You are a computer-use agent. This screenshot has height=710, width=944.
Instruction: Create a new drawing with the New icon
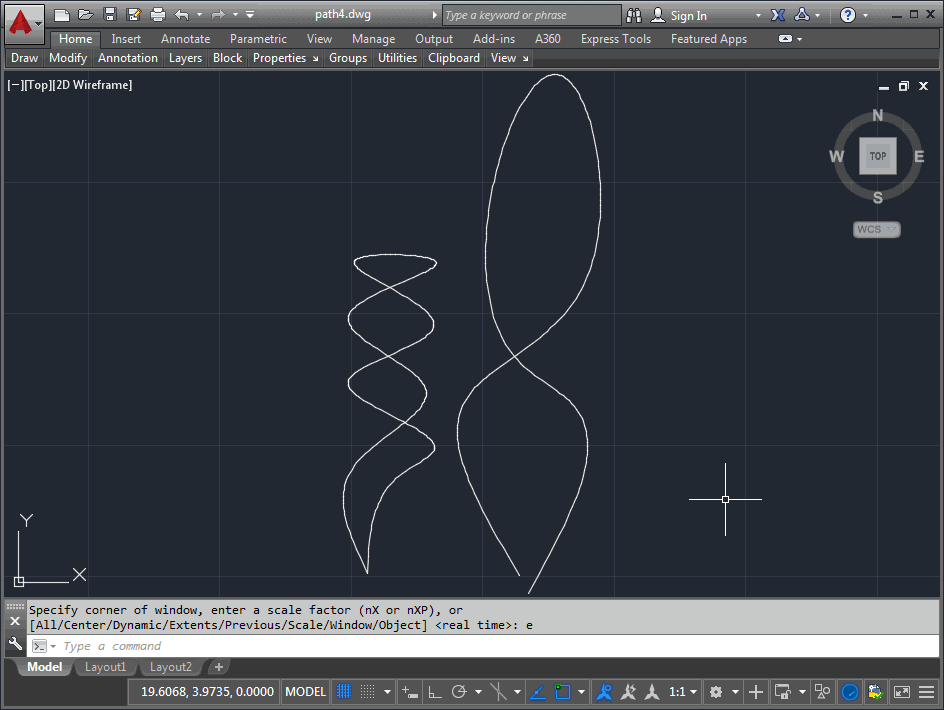point(63,14)
